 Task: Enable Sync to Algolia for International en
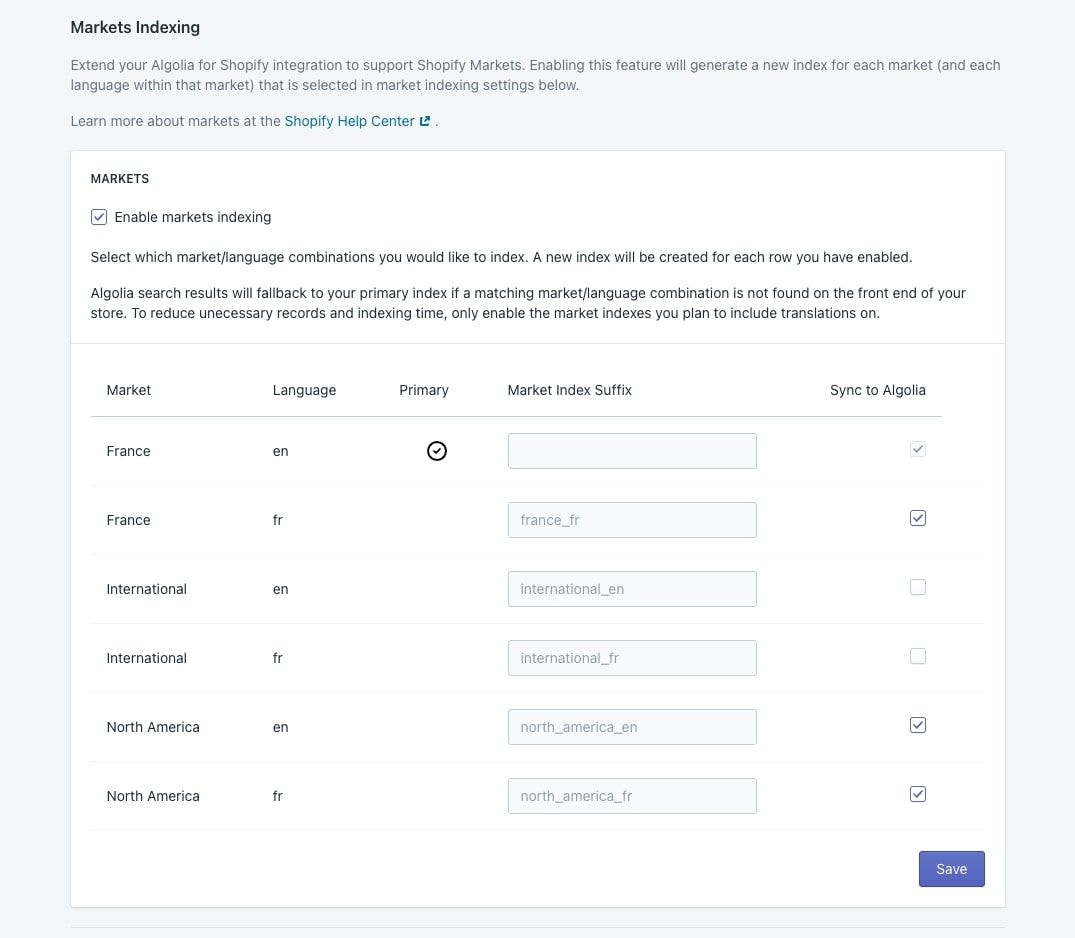pos(917,587)
